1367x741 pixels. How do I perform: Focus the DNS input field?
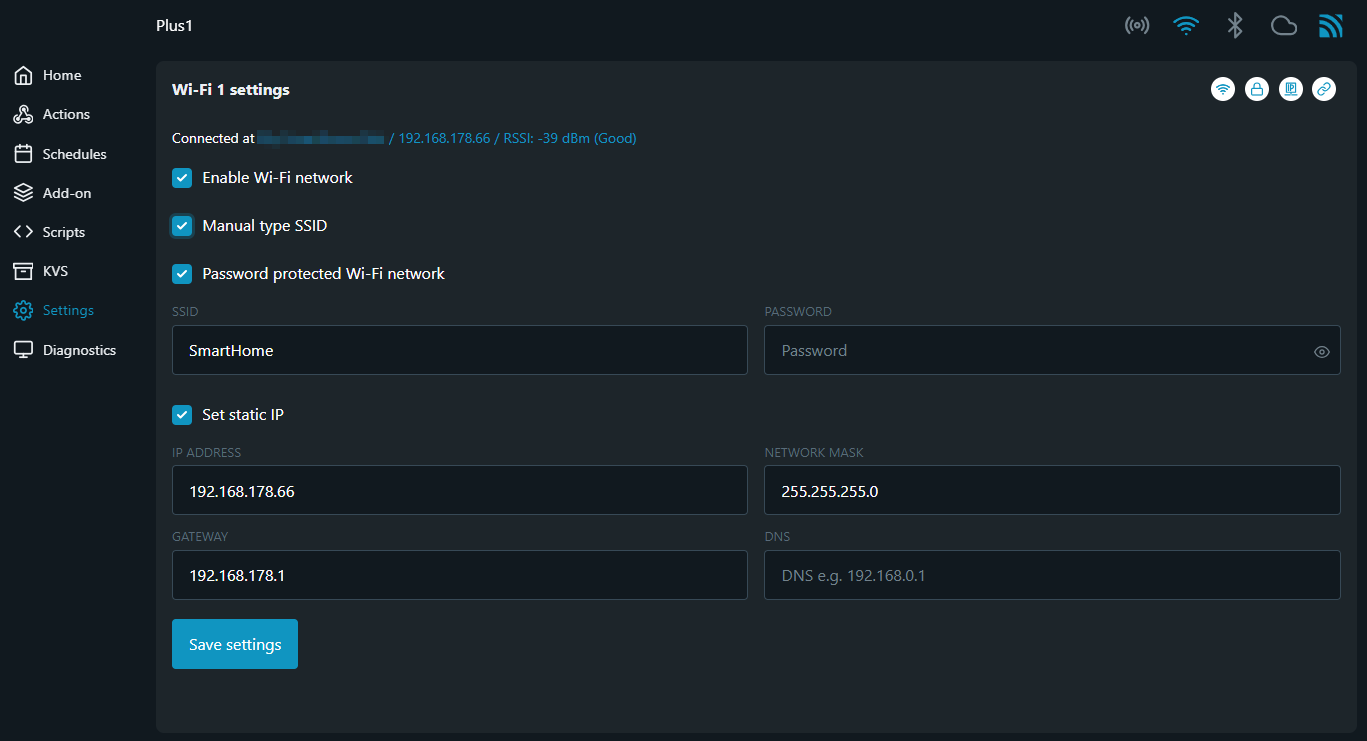click(x=1052, y=575)
